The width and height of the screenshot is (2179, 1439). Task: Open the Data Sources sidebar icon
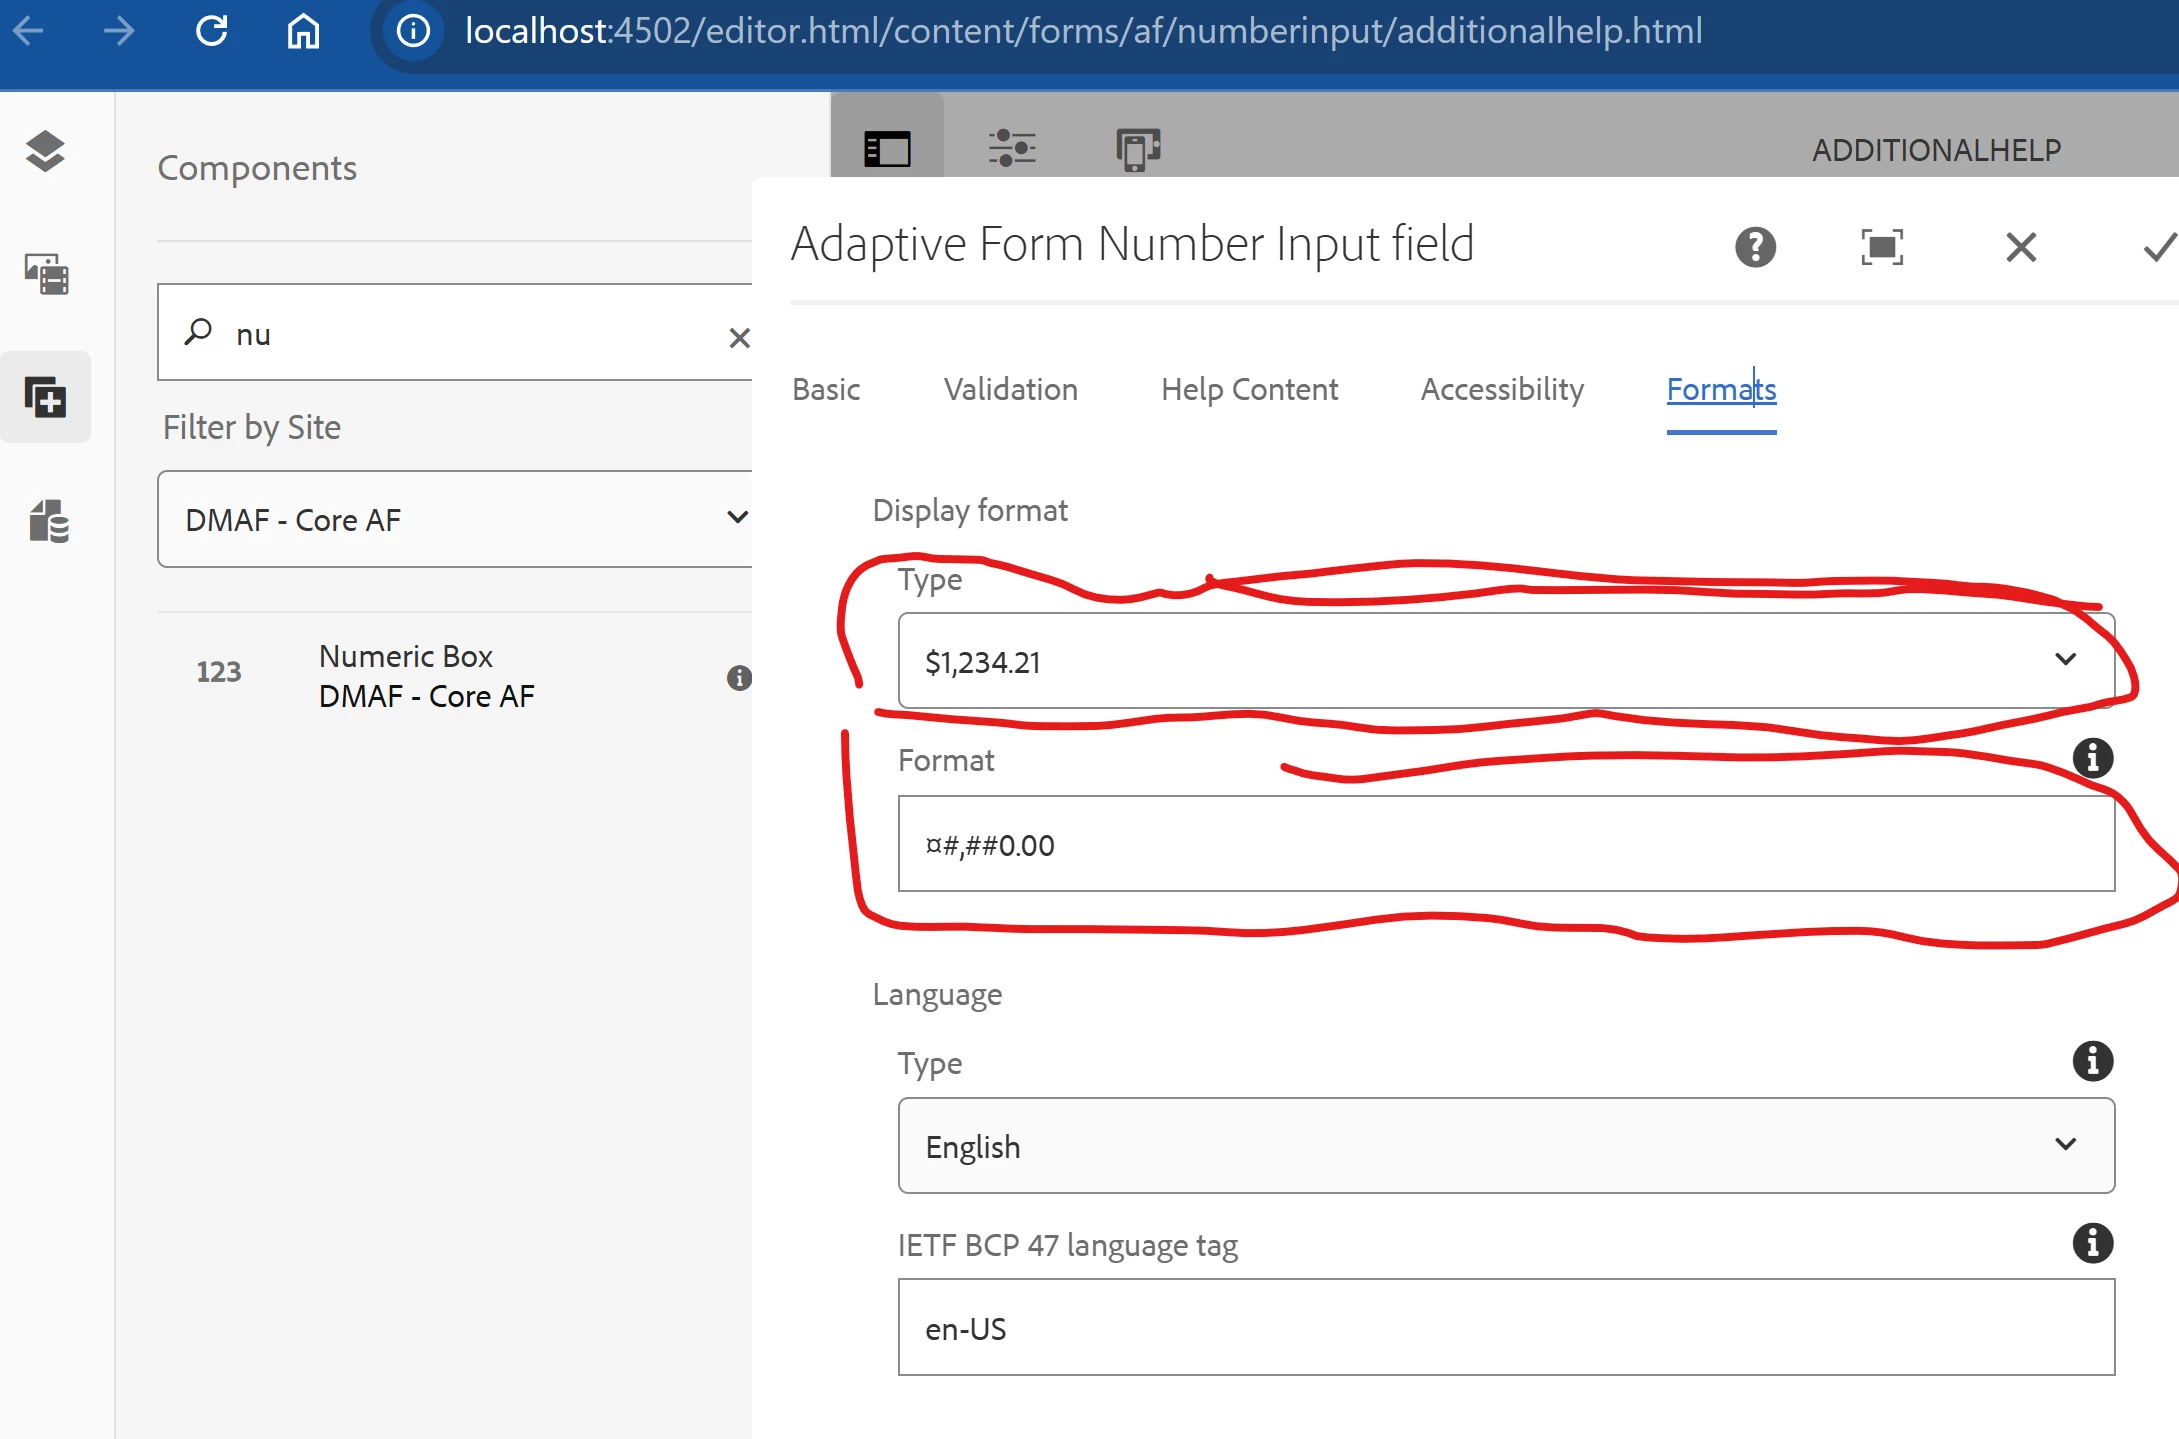click(x=48, y=521)
